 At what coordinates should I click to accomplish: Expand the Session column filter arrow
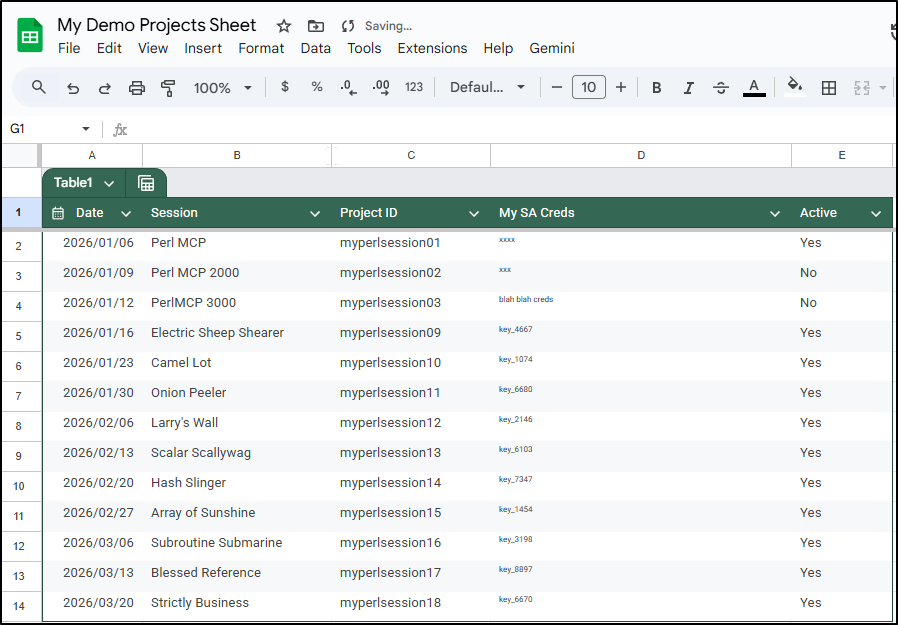coord(315,213)
